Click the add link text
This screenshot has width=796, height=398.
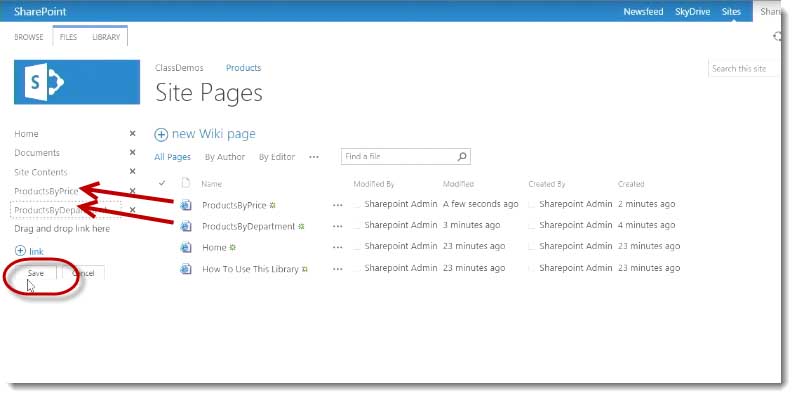tap(36, 251)
